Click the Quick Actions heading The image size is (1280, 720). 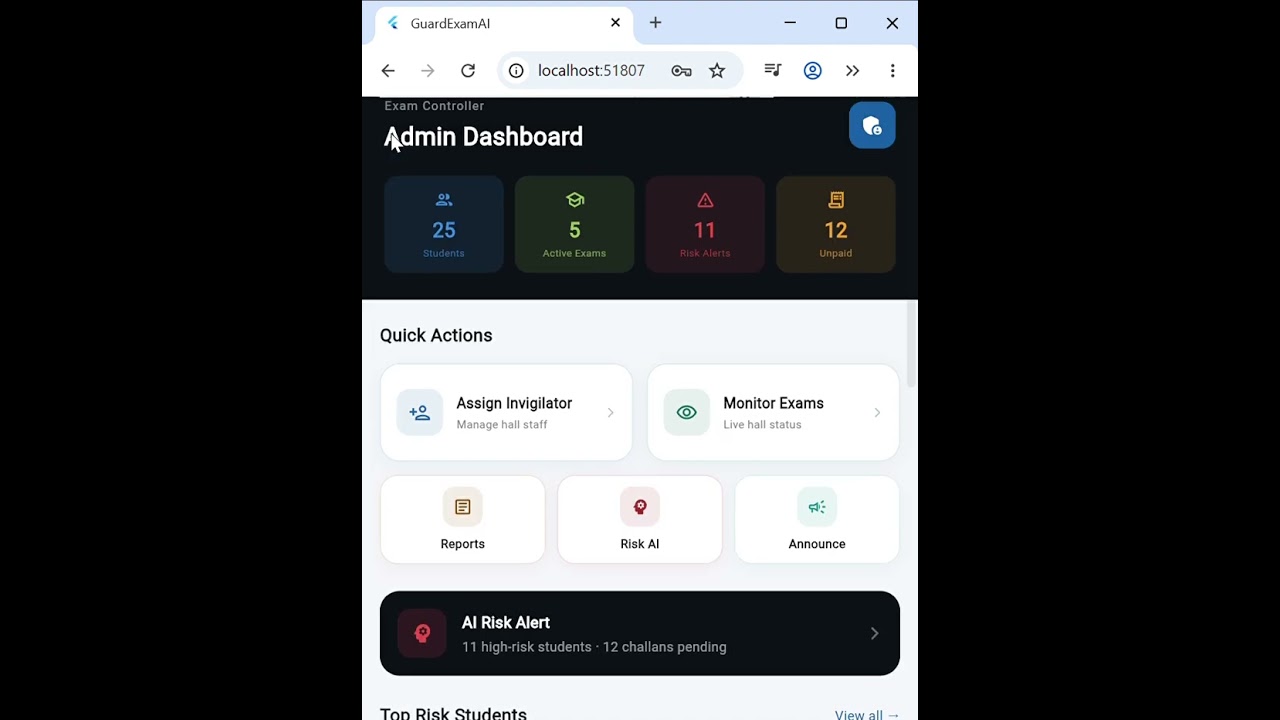(436, 335)
